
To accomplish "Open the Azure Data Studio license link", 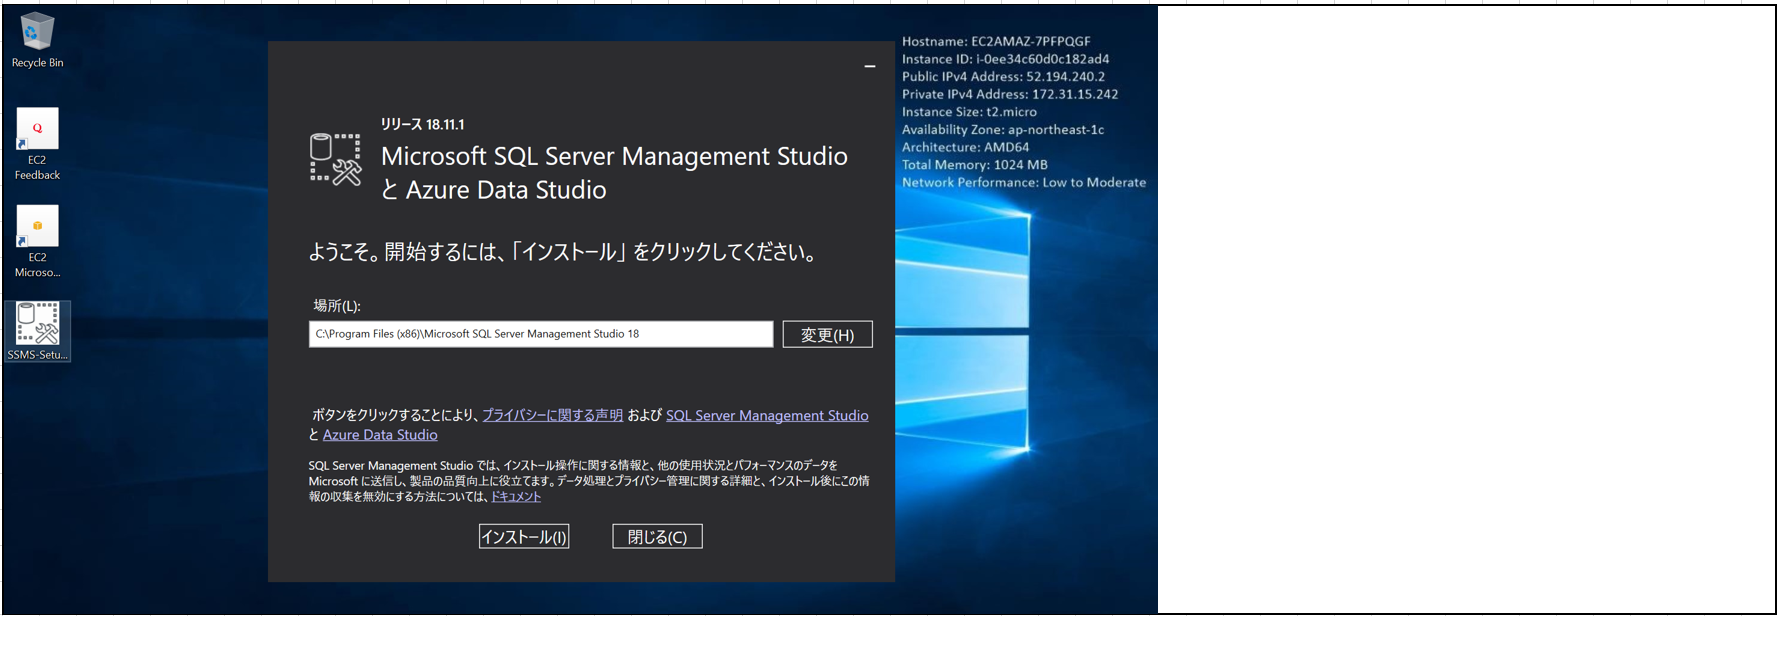I will (x=380, y=435).
